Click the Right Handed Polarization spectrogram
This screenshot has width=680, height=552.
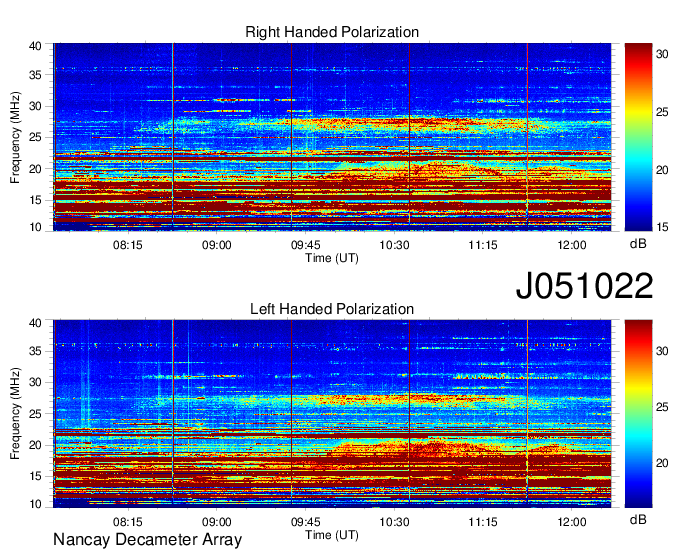click(x=332, y=137)
